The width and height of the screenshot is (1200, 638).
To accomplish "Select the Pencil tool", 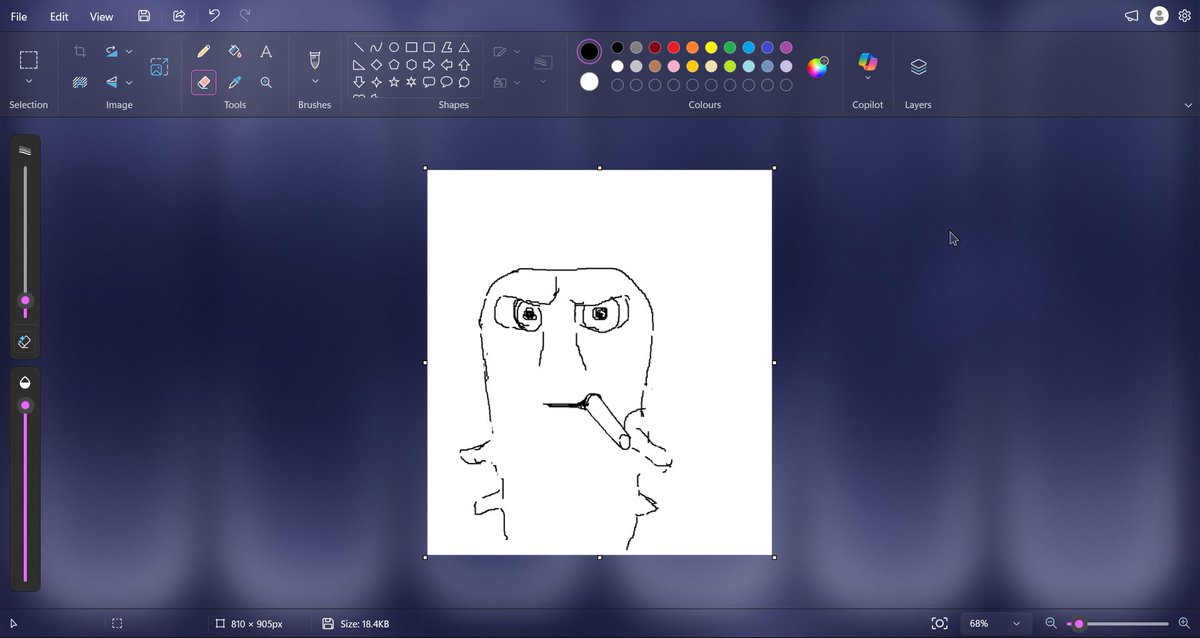I will [204, 51].
